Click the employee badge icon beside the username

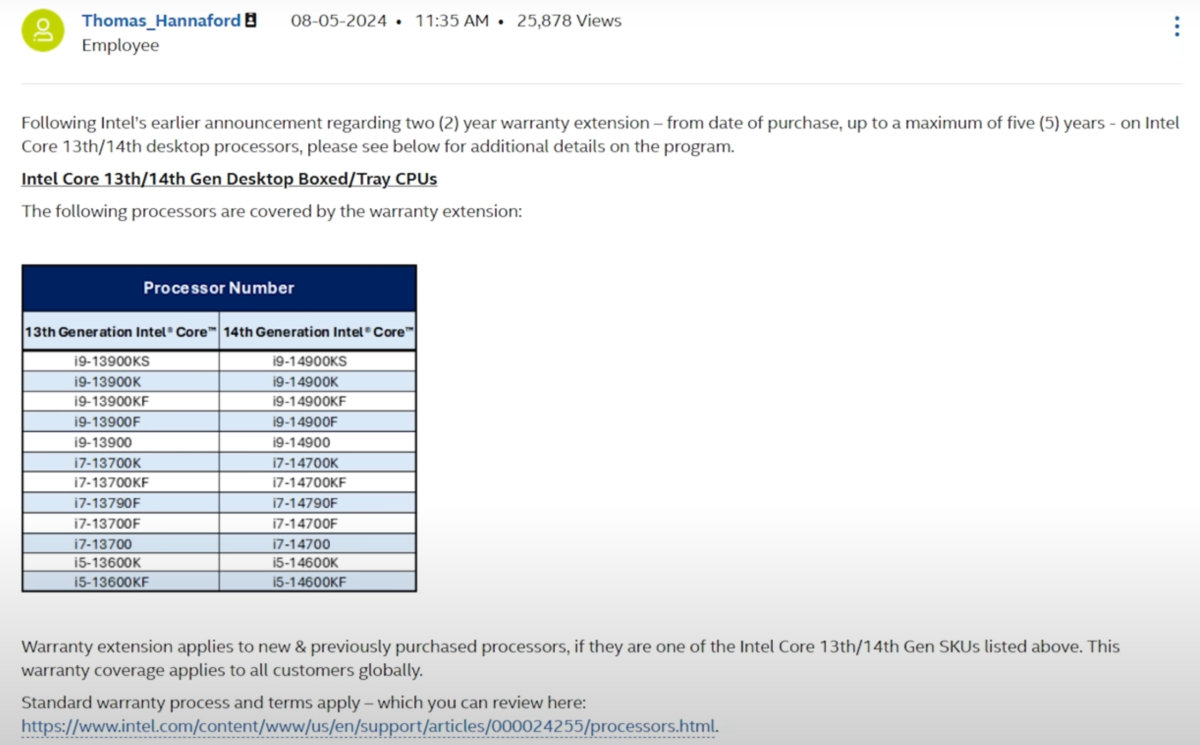[251, 20]
